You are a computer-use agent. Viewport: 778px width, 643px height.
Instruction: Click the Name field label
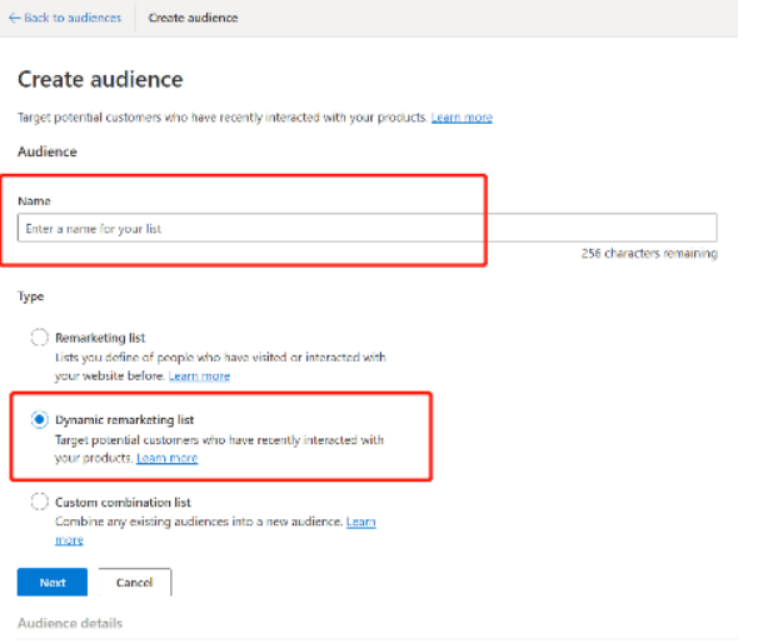click(x=34, y=201)
